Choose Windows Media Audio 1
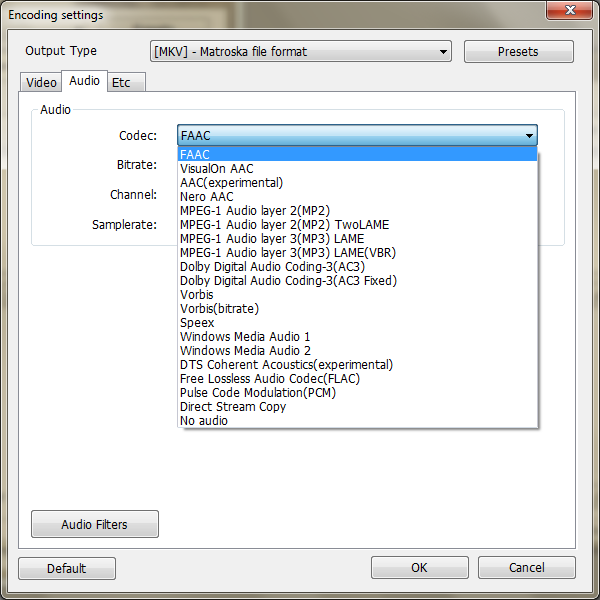This screenshot has height=600, width=600. click(357, 337)
